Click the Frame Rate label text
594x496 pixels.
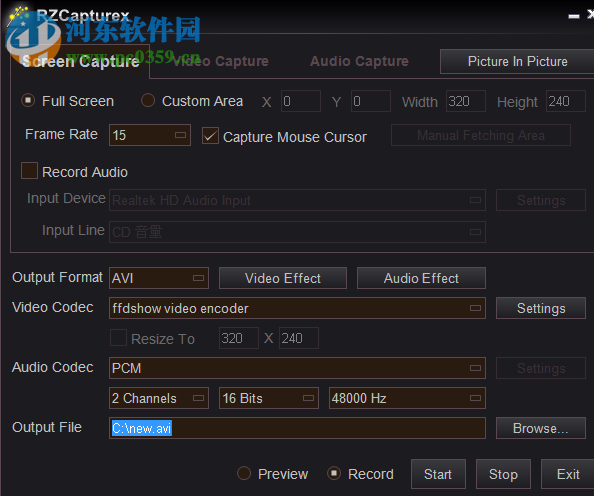(x=61, y=134)
